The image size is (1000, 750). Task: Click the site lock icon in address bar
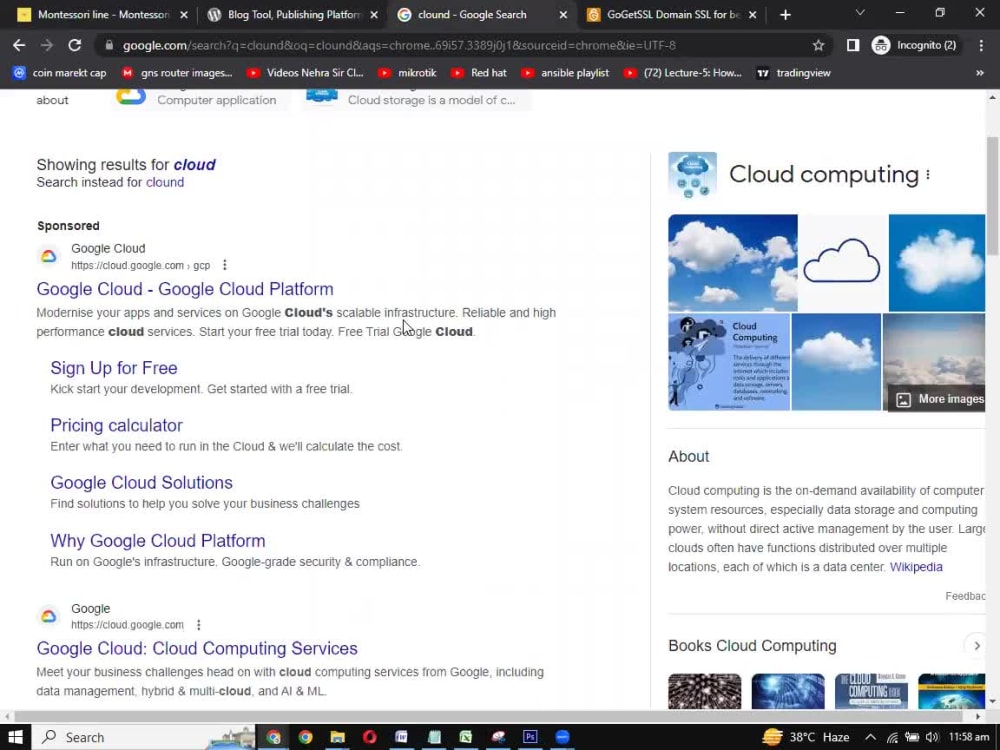(x=109, y=45)
